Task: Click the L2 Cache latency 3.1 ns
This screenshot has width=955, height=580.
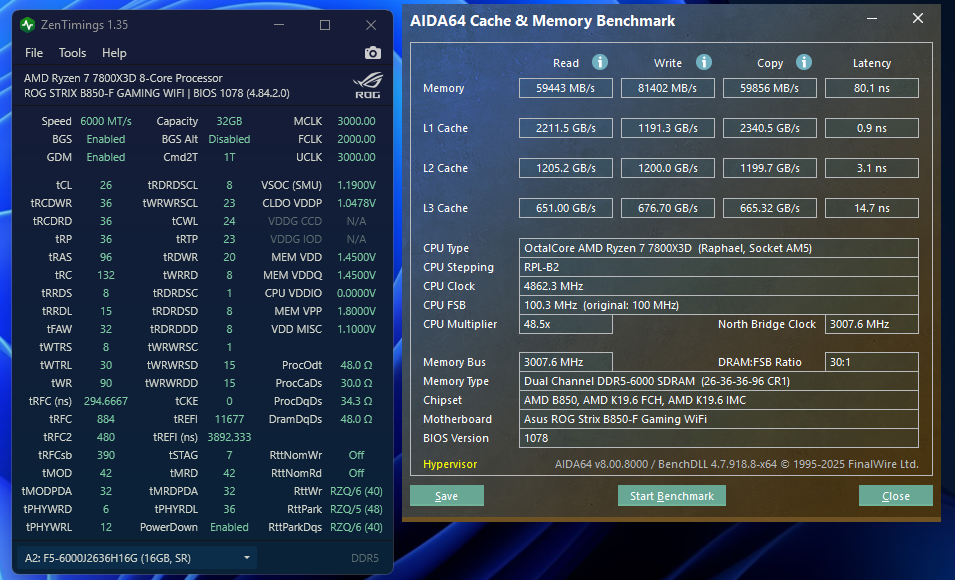Action: tap(872, 168)
